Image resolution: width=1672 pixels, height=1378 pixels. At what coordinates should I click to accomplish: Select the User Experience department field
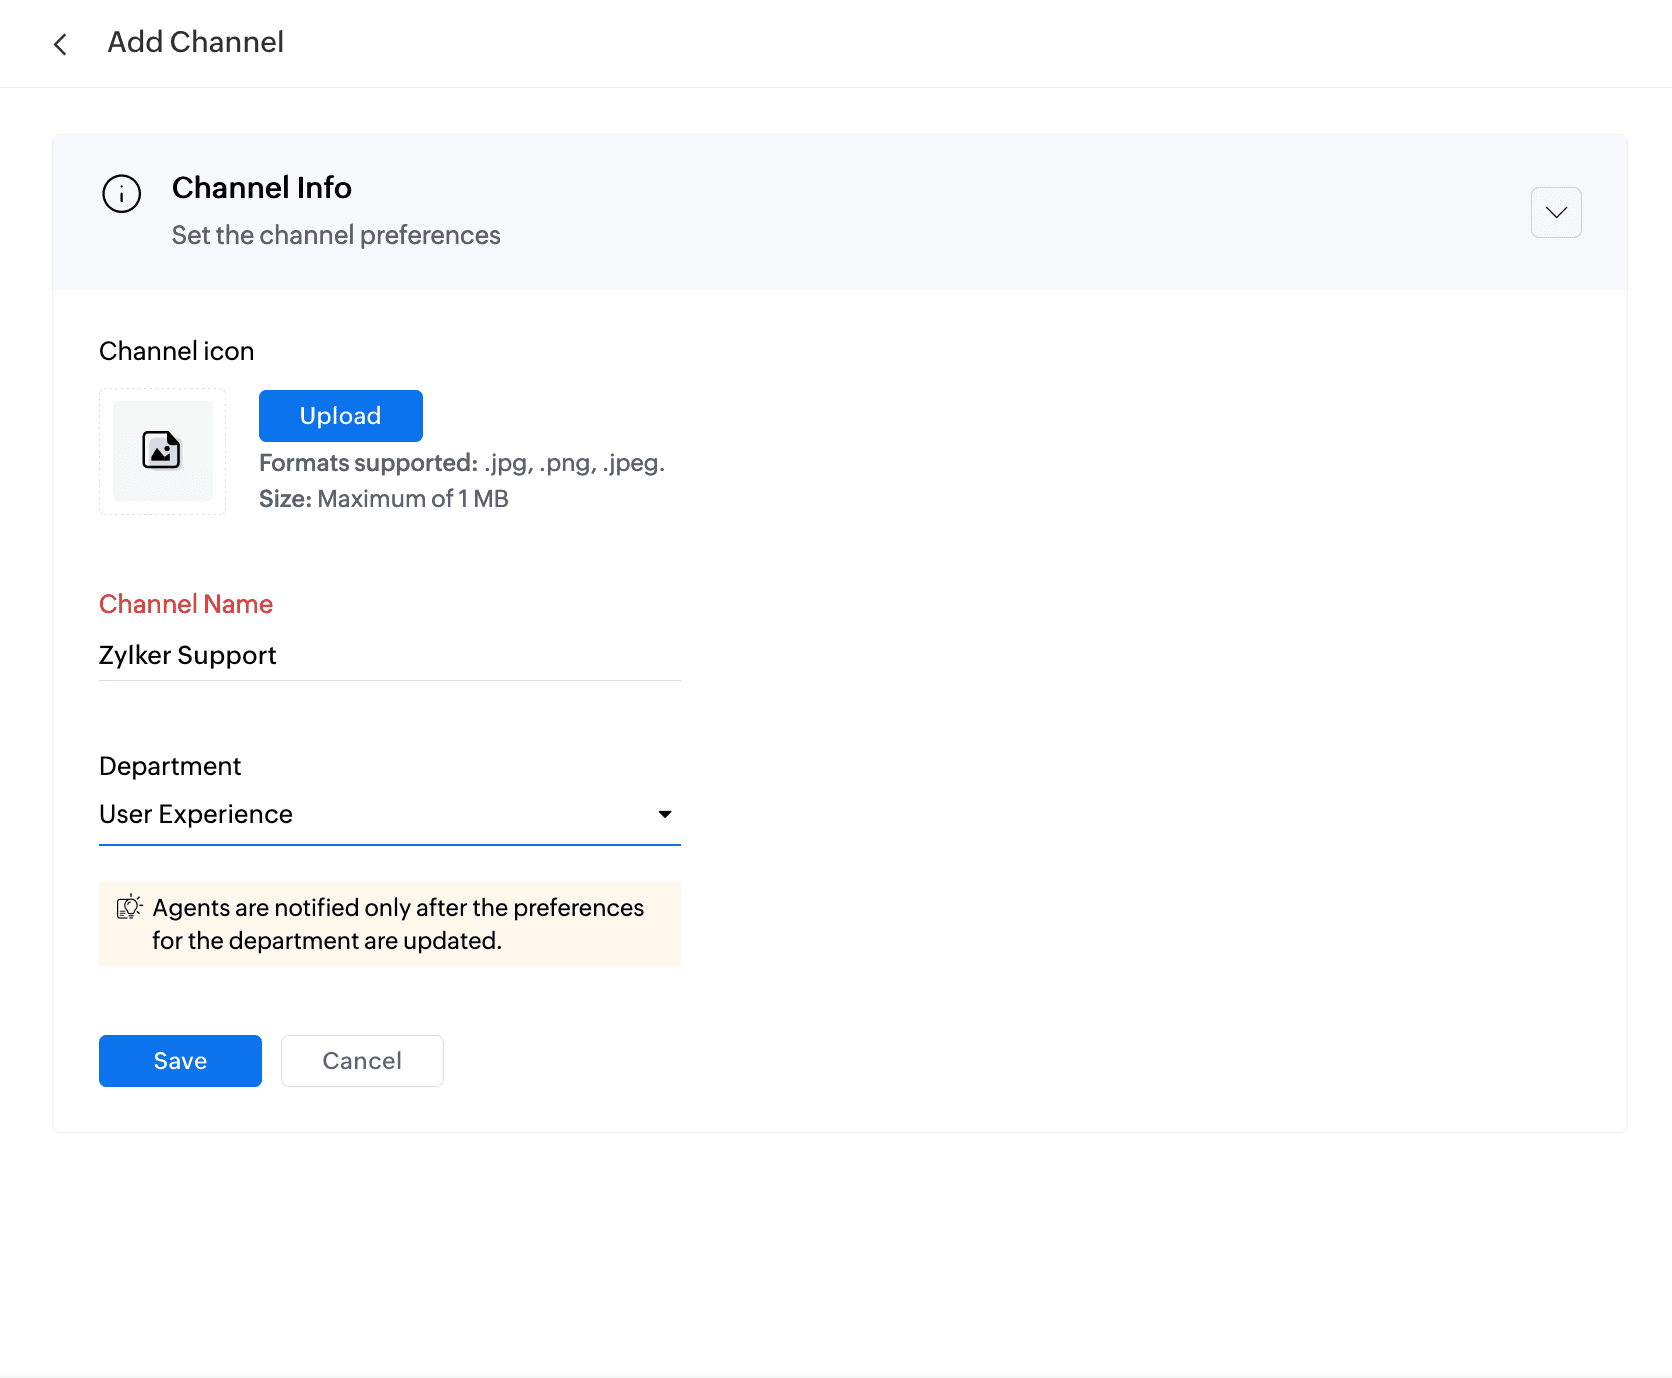(370, 814)
